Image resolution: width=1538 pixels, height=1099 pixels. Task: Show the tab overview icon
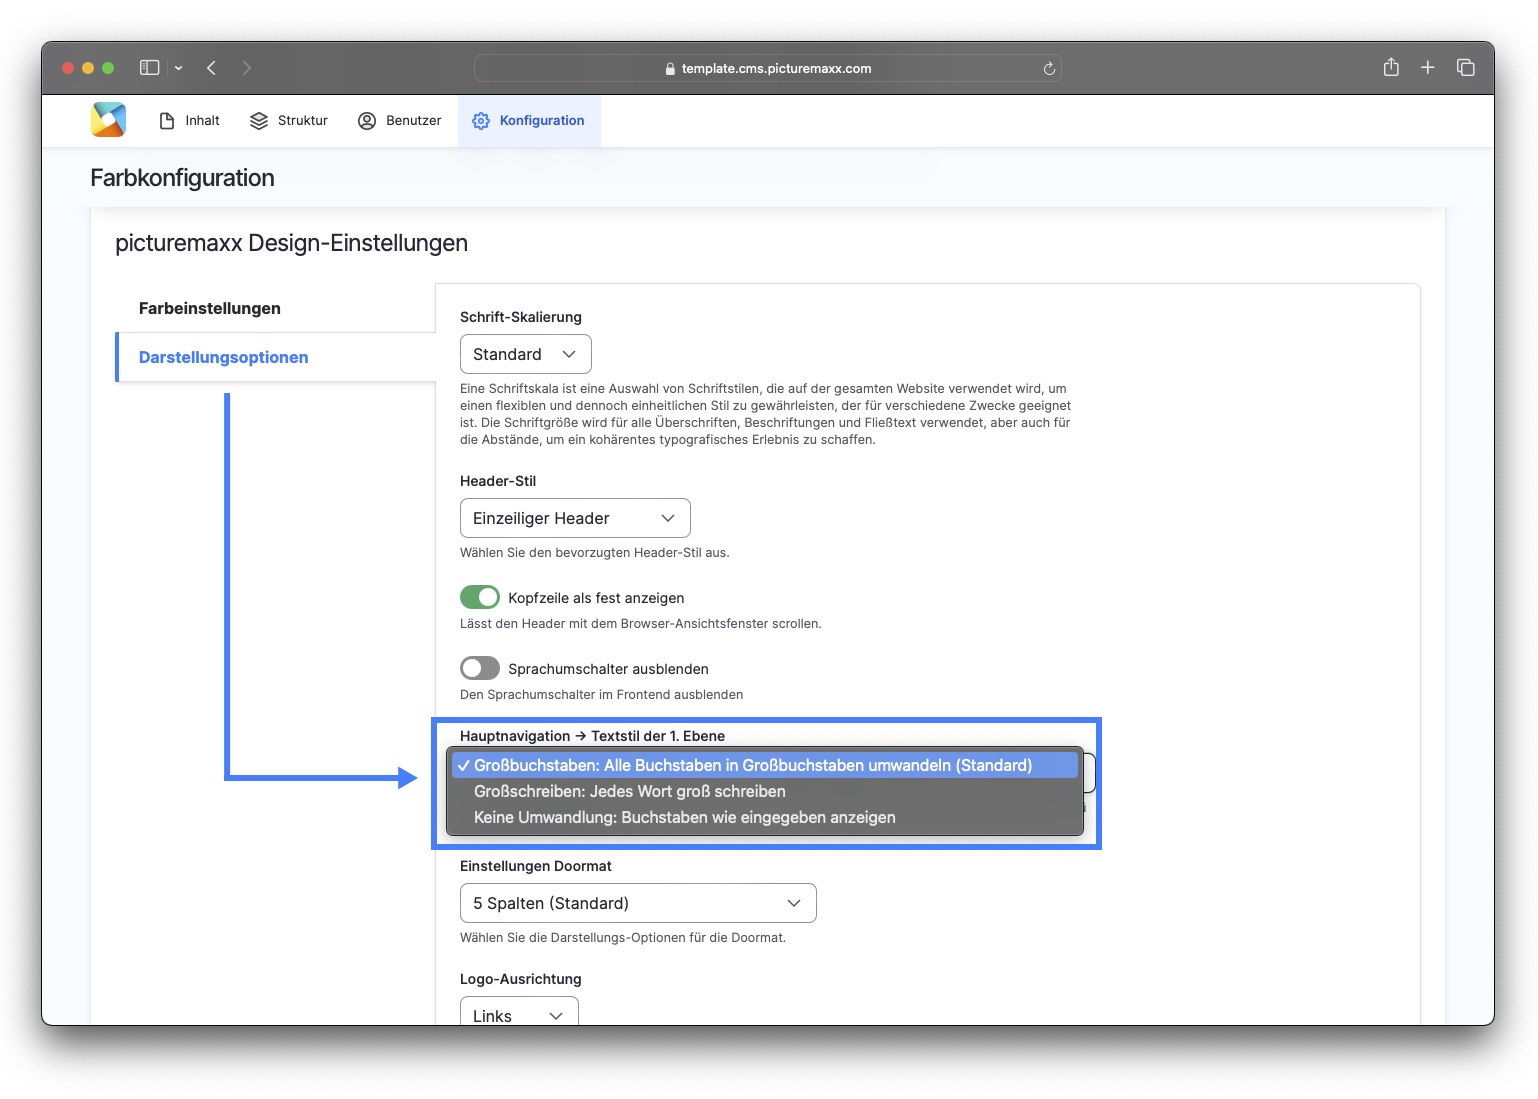[1466, 67]
